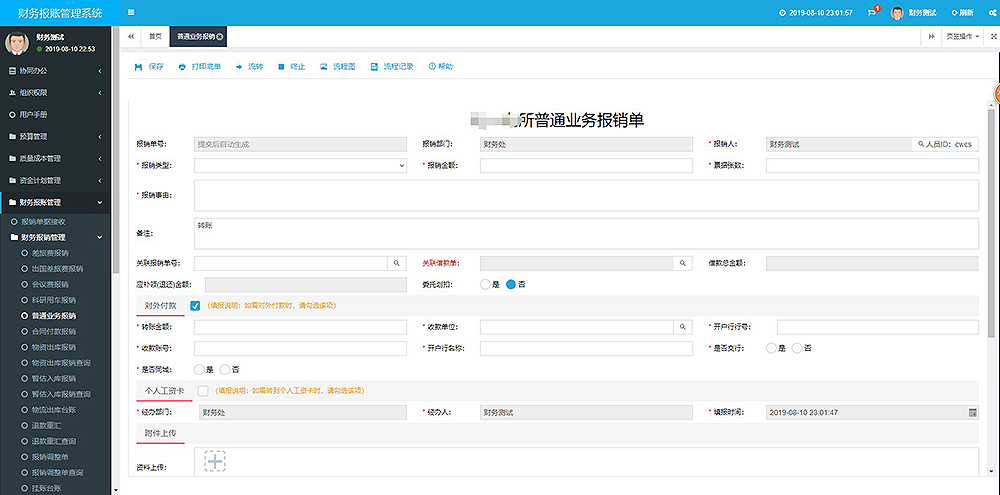Select 否 for 是否交行
Viewport: 1000px width, 495px height.
point(797,348)
